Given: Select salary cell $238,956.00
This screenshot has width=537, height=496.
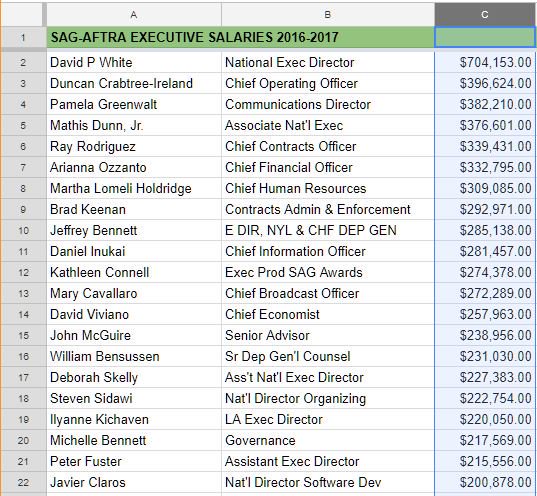Looking at the screenshot, I should coord(485,335).
